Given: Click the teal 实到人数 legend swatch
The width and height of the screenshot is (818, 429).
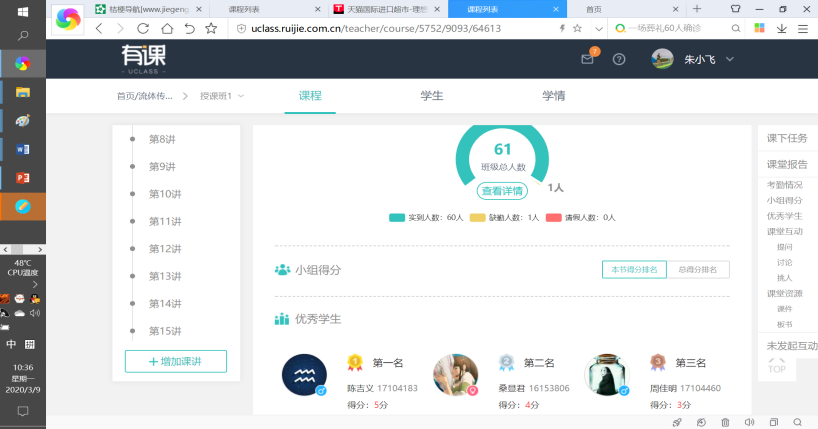Looking at the screenshot, I should pyautogui.click(x=396, y=217).
